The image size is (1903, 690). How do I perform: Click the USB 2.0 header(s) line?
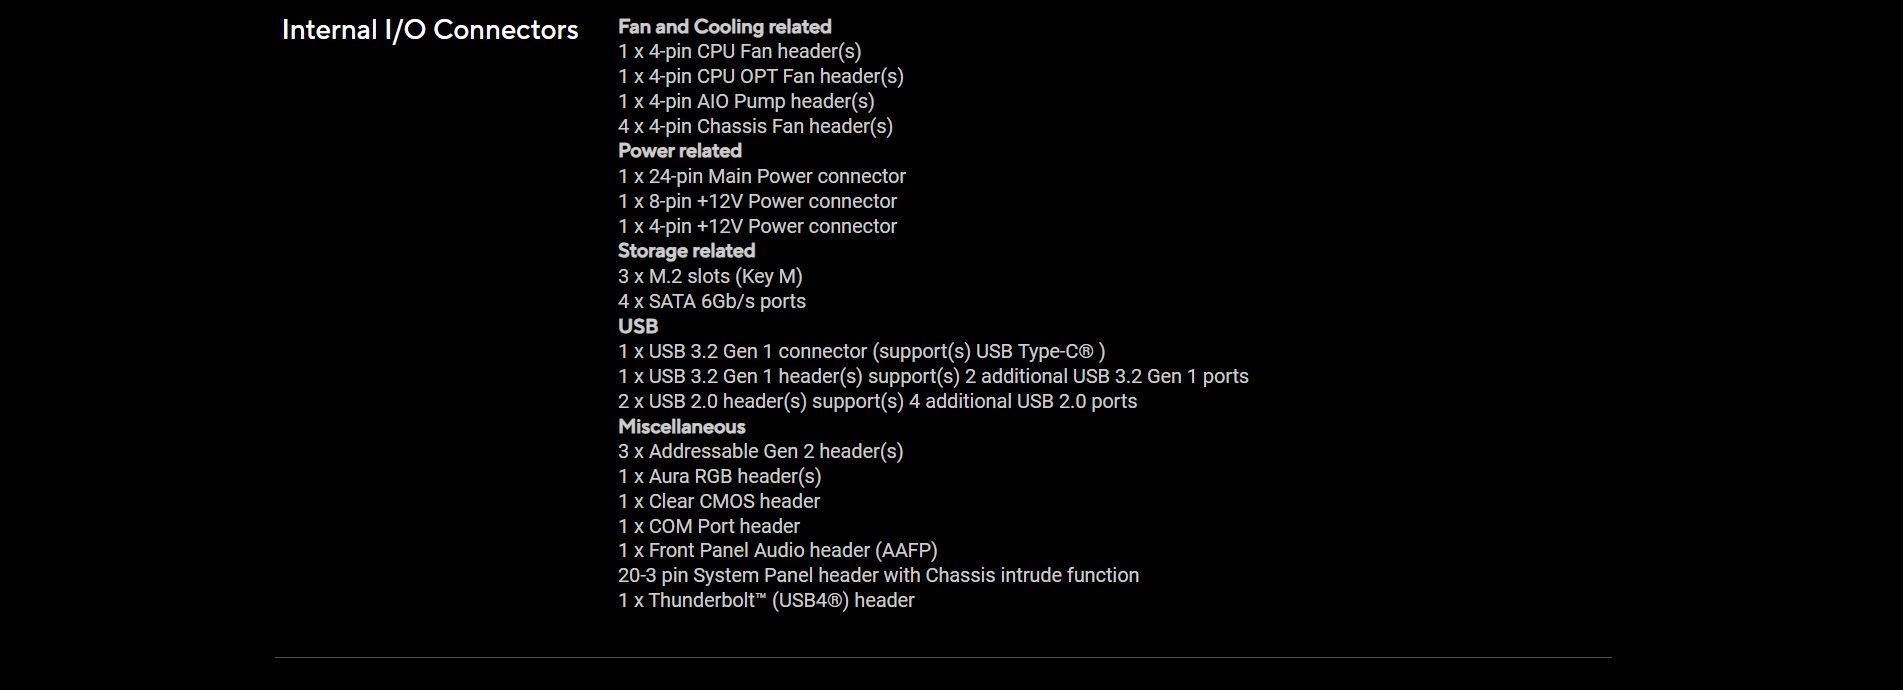point(878,402)
